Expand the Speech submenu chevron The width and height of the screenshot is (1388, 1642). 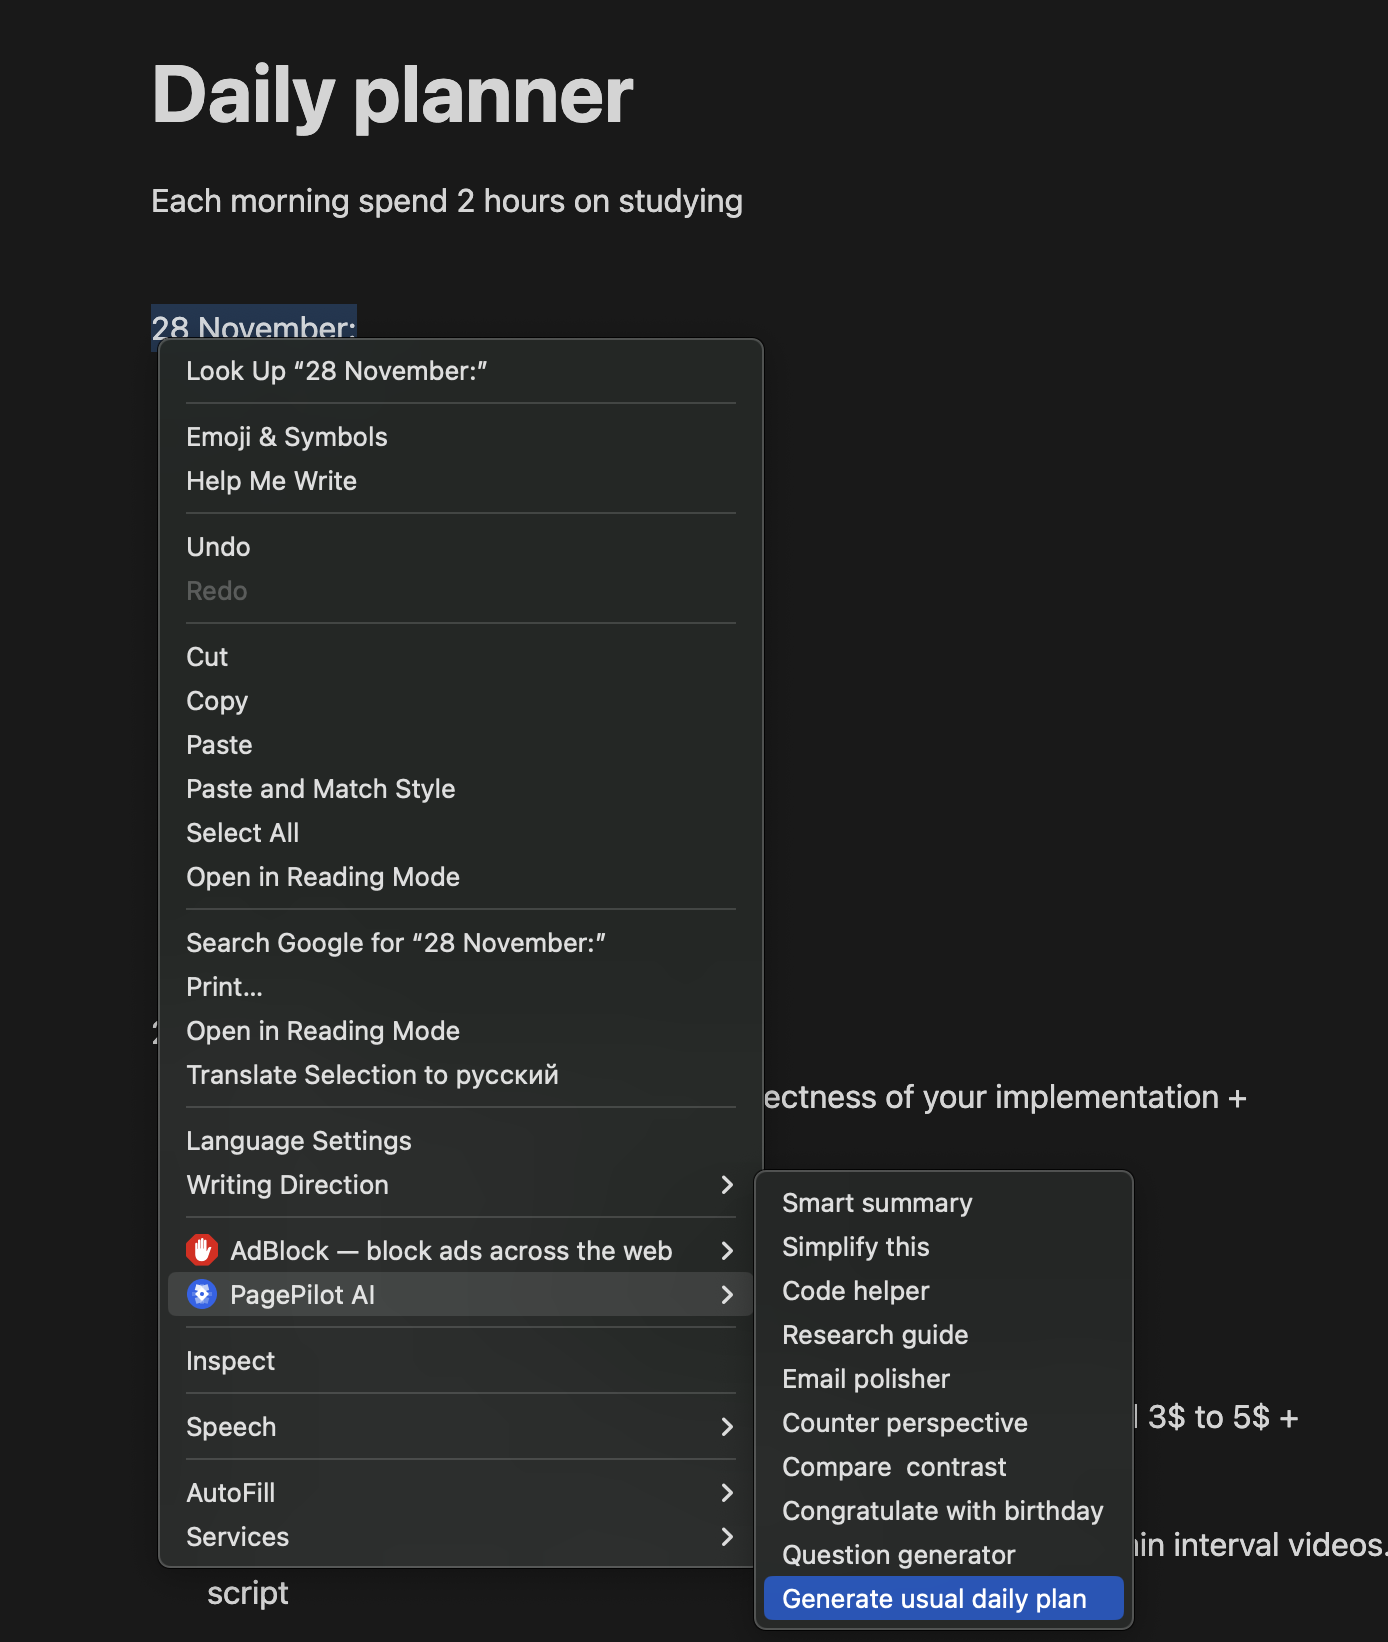tap(727, 1427)
